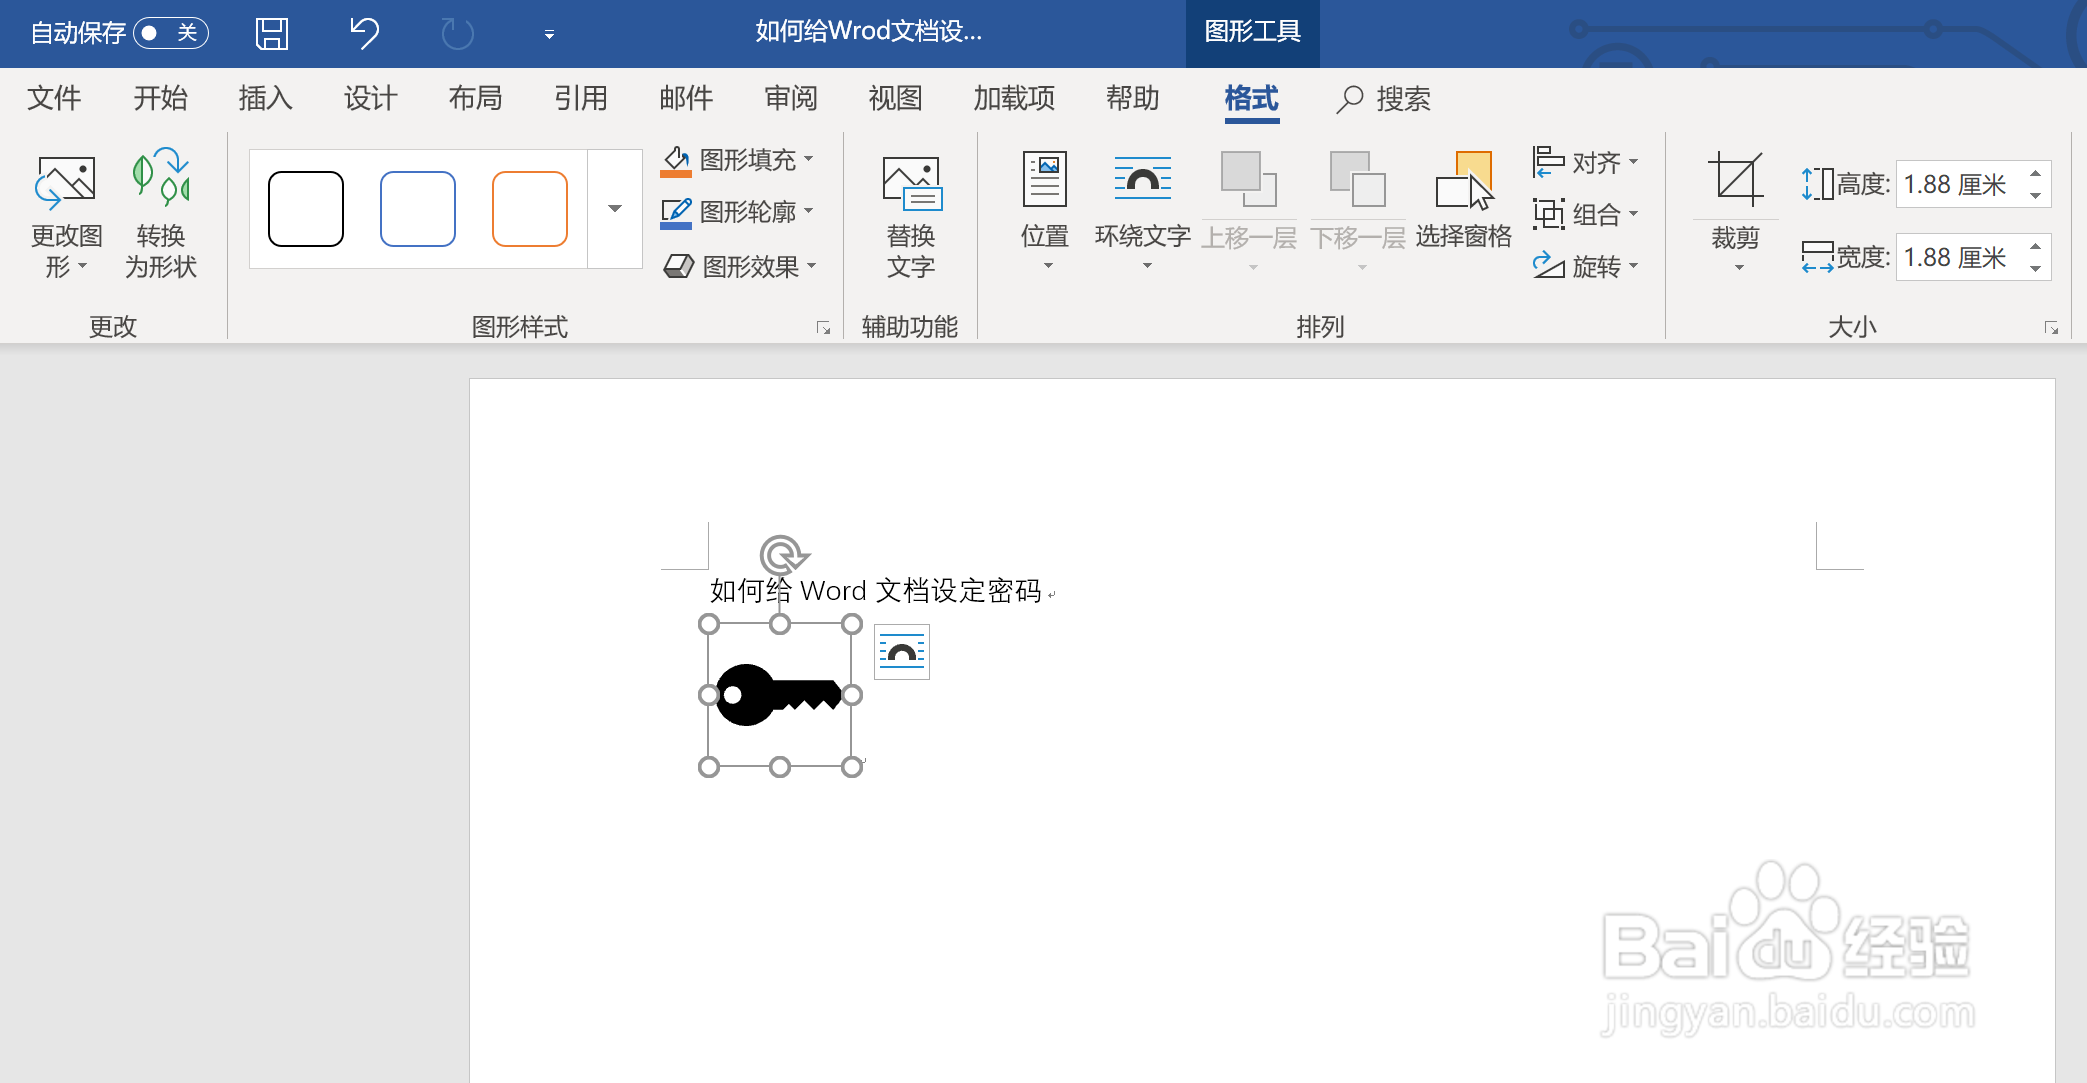Click the 上移一层 bring forward button
Image resolution: width=2087 pixels, height=1083 pixels.
tap(1249, 212)
